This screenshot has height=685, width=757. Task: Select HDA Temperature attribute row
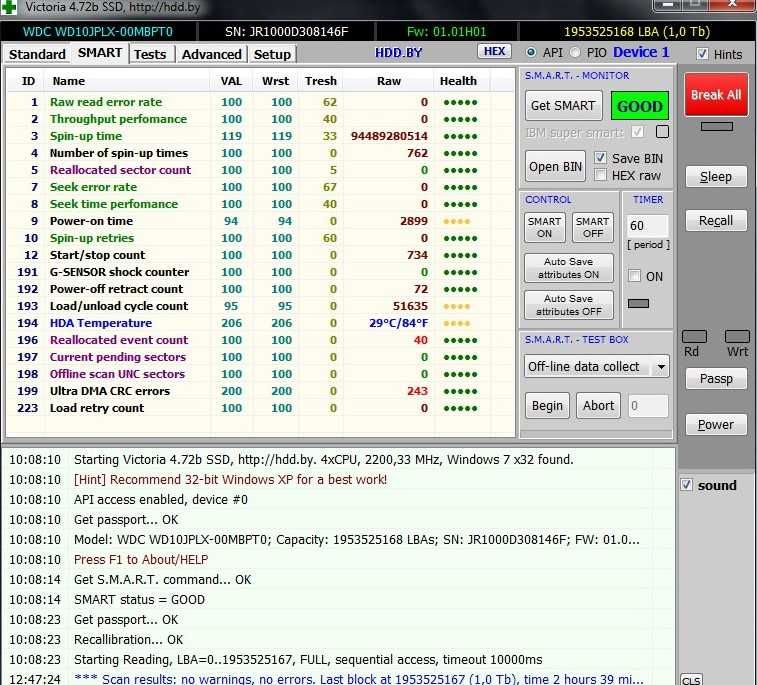(x=261, y=323)
